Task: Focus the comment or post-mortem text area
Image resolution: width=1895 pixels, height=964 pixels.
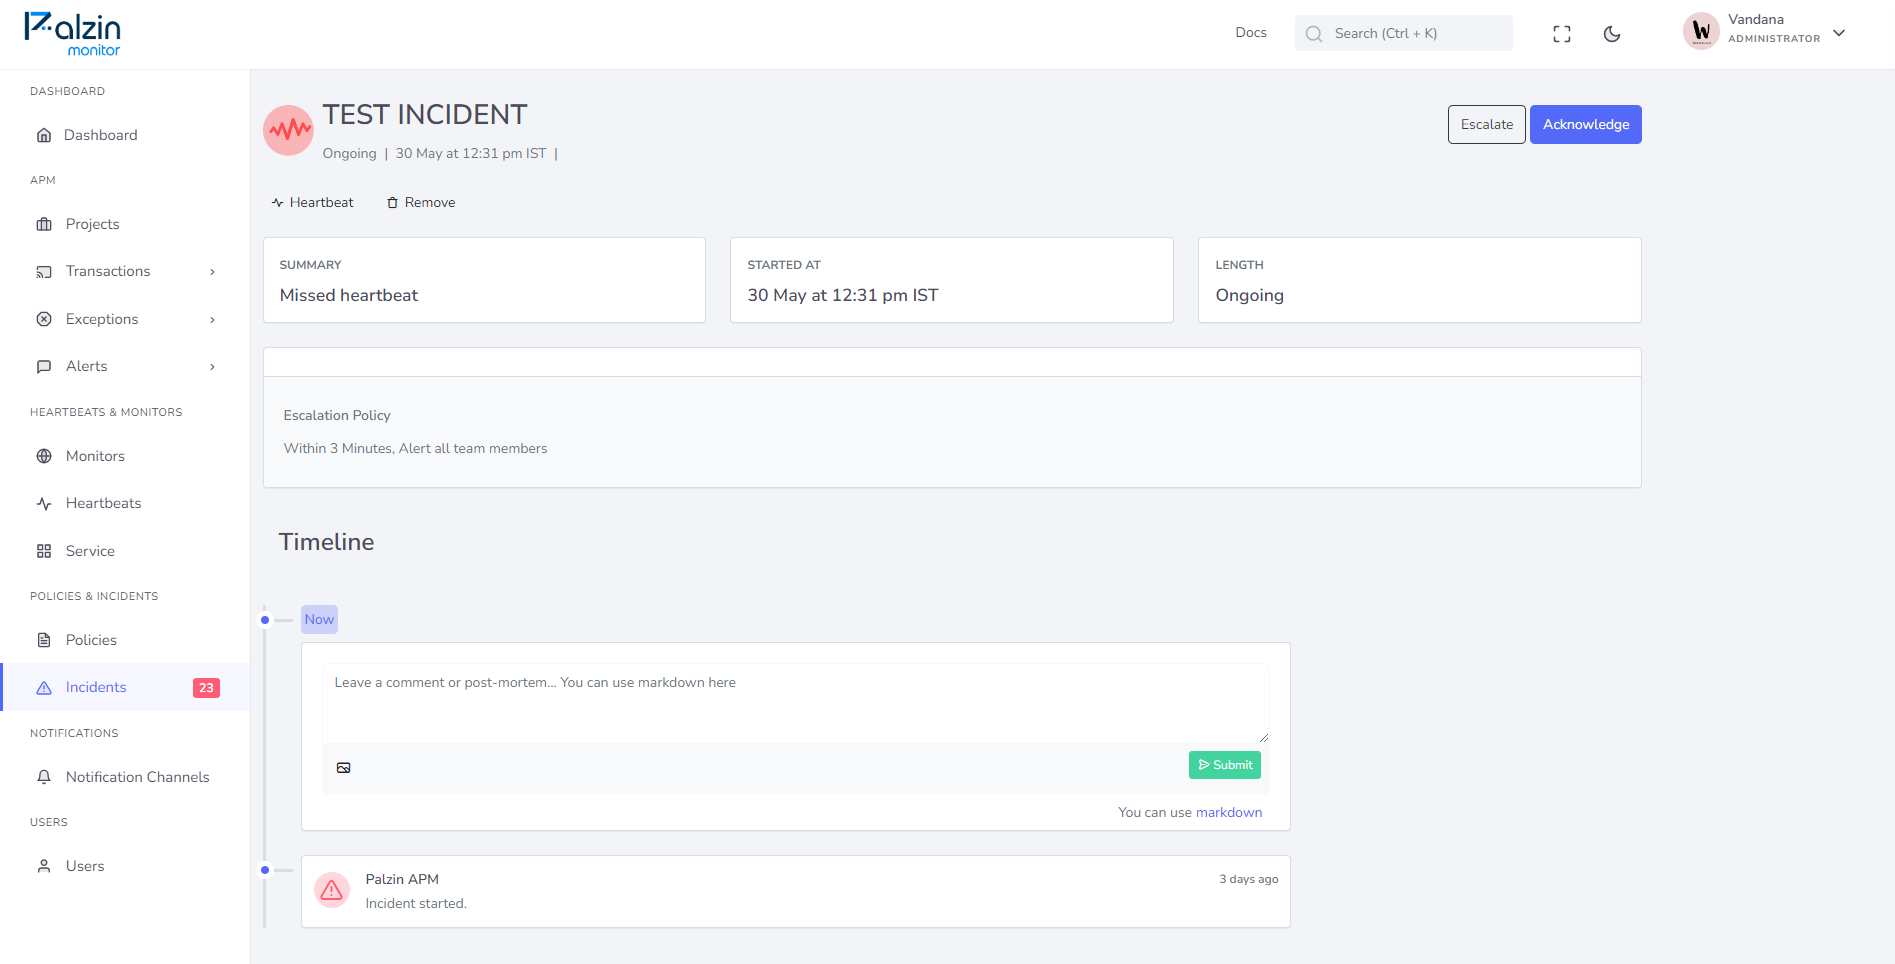Action: point(795,703)
